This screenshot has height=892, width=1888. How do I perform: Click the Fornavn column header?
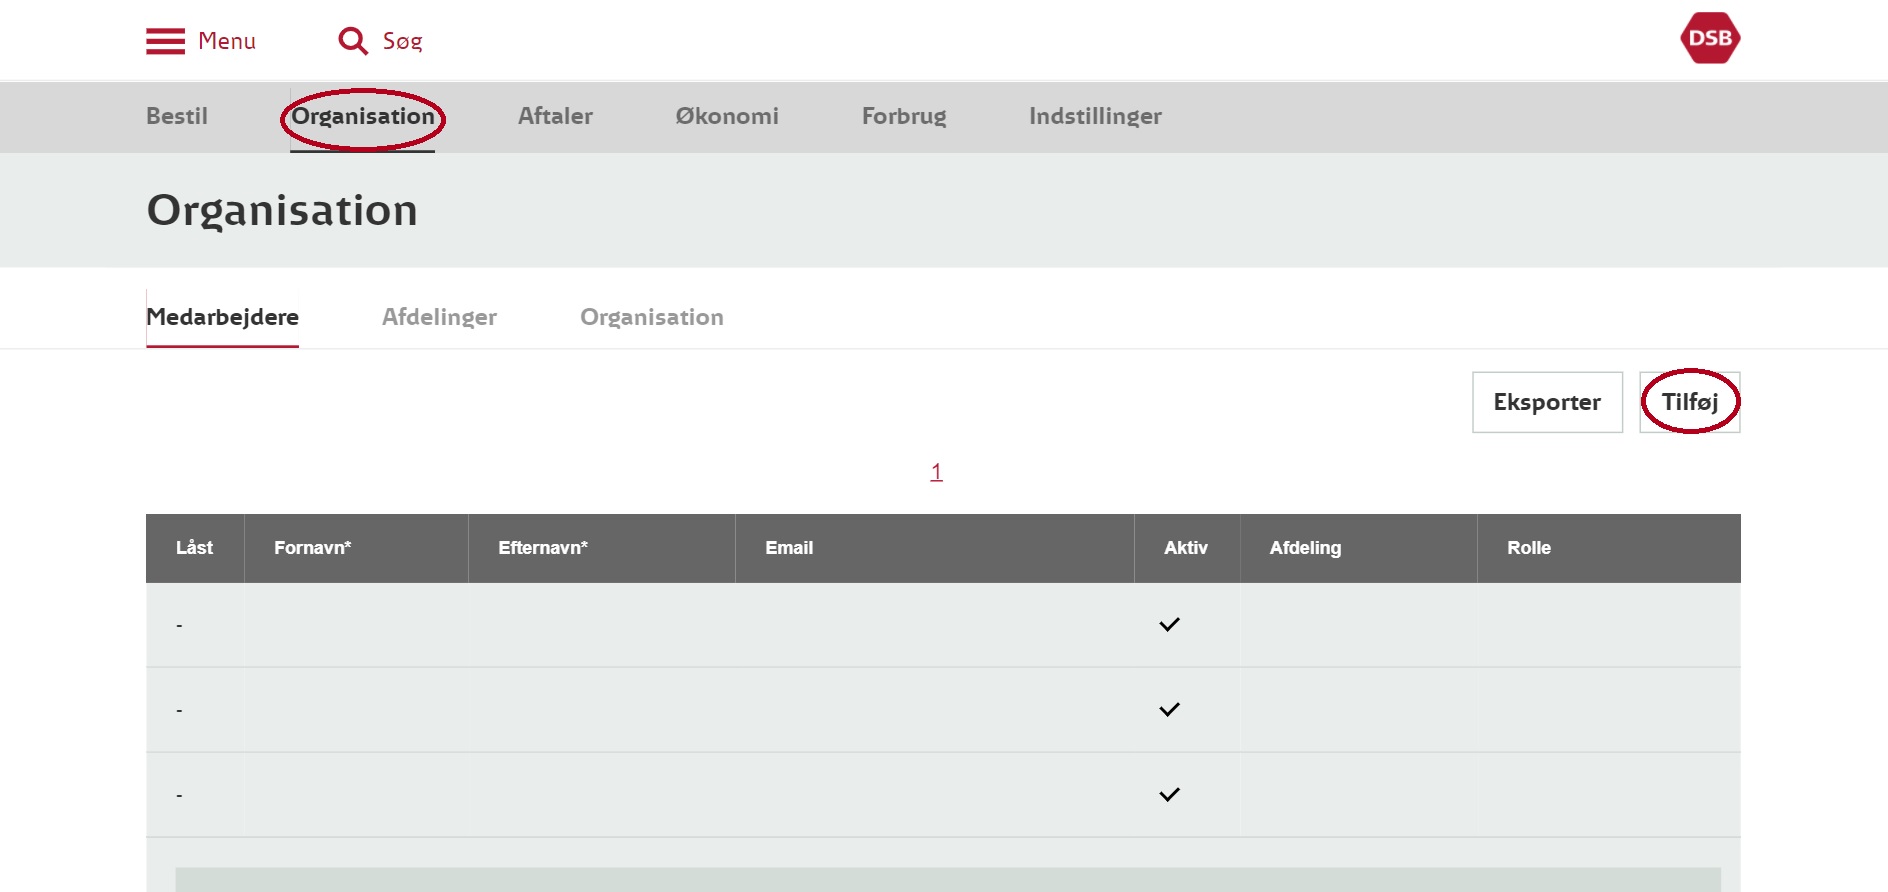point(312,548)
